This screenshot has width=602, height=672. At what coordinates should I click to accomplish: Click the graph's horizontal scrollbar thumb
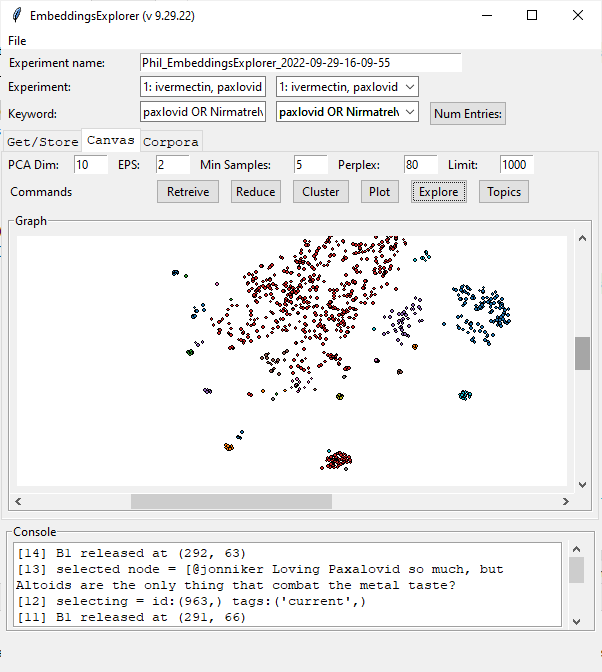[230, 501]
